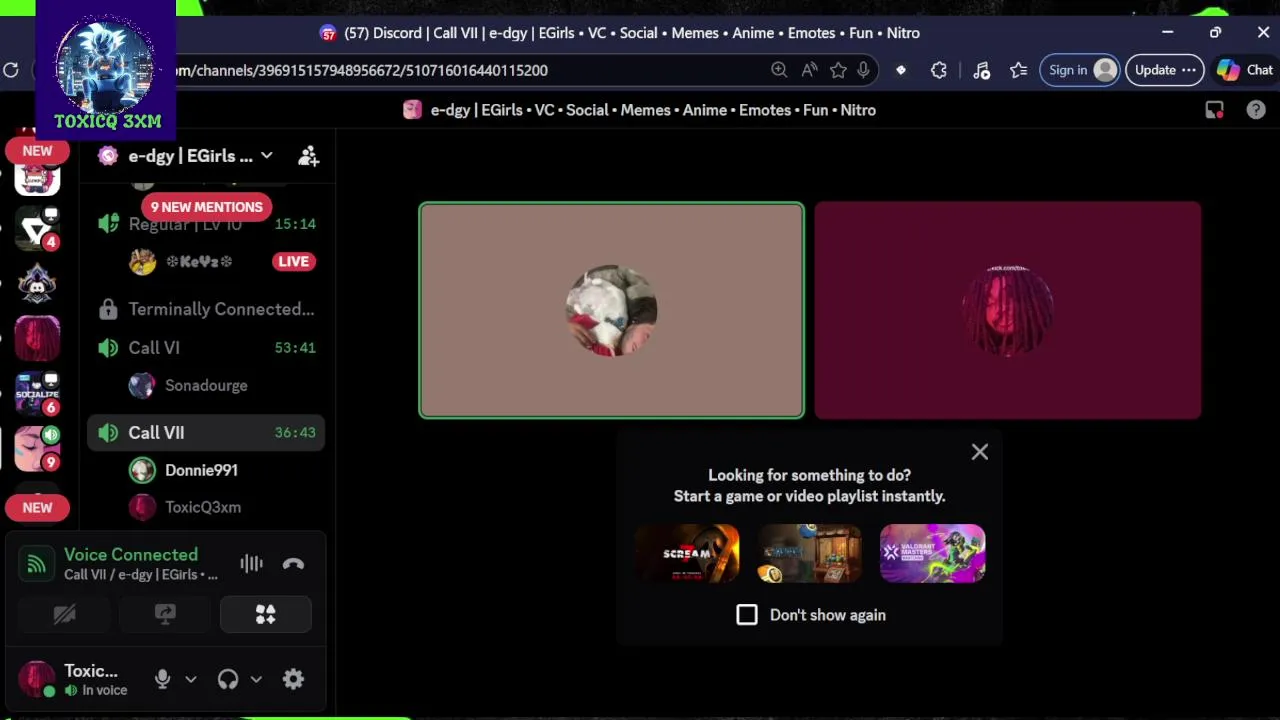Mute the microphone

[162, 679]
